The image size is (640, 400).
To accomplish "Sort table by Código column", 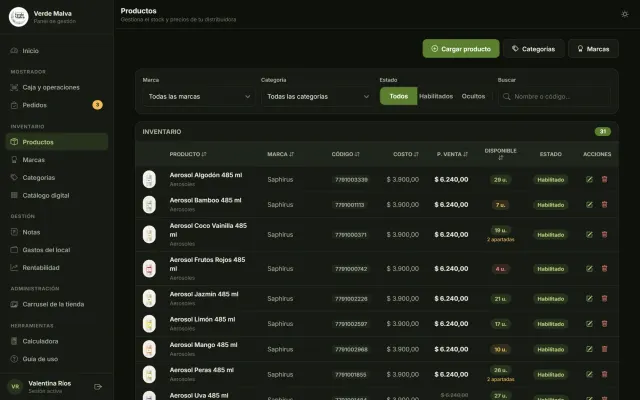I will coord(345,154).
